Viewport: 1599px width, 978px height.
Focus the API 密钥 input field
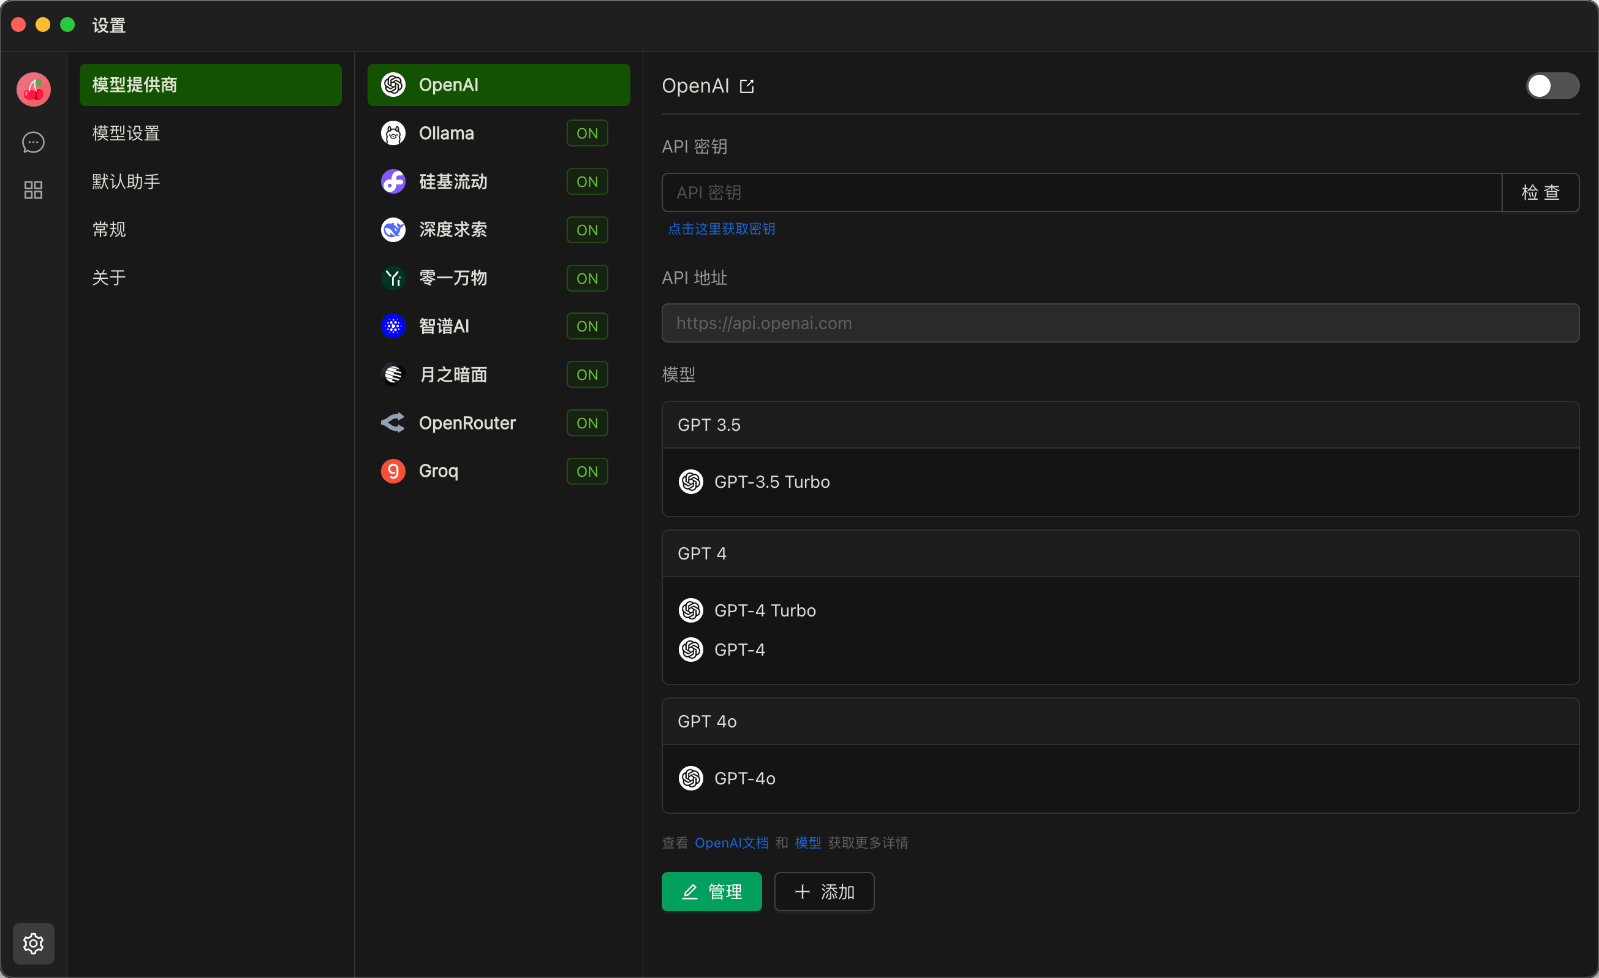(1082, 193)
